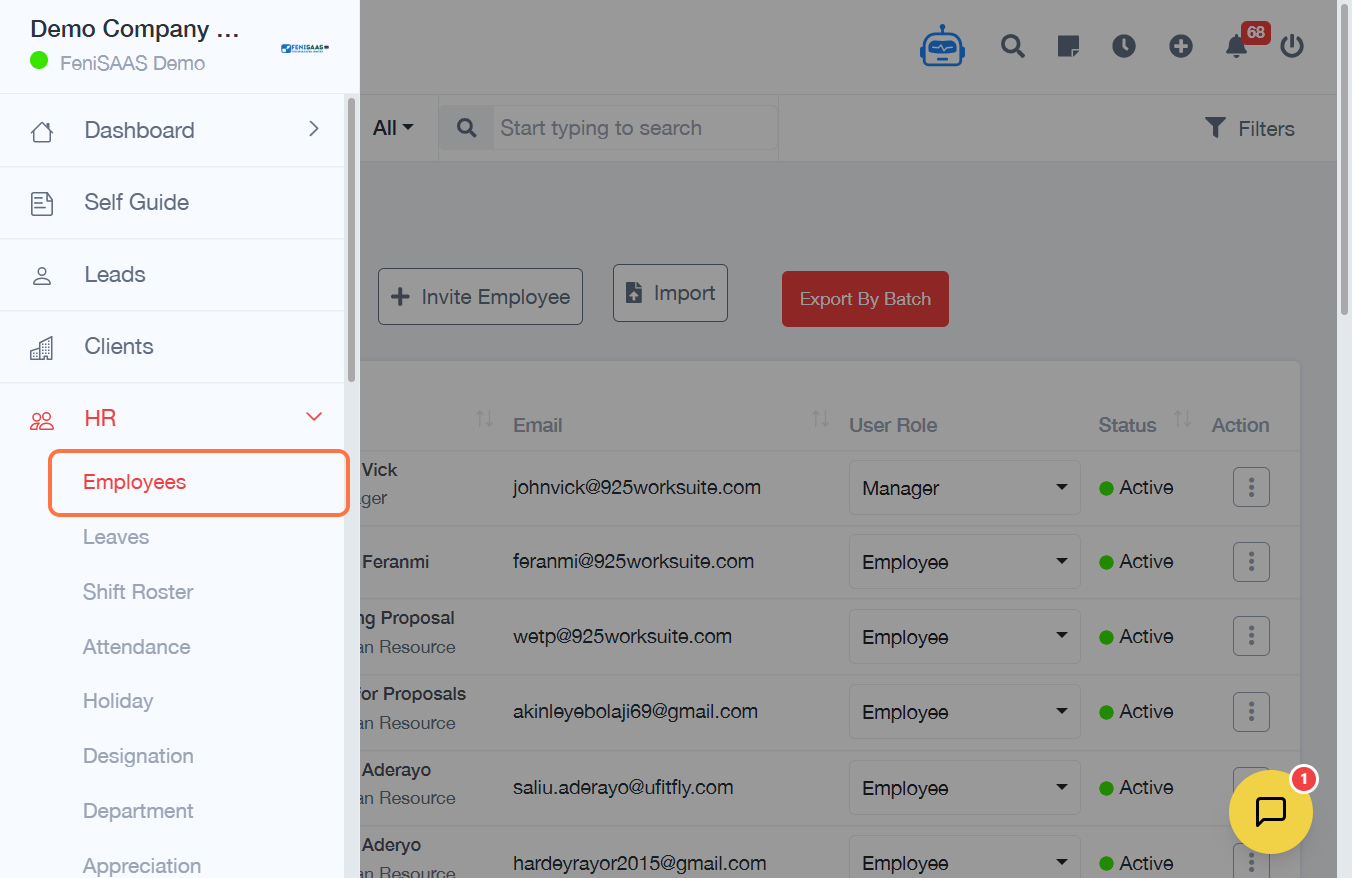Open the yellow chat bubble widget
The width and height of the screenshot is (1352, 878).
click(1270, 811)
